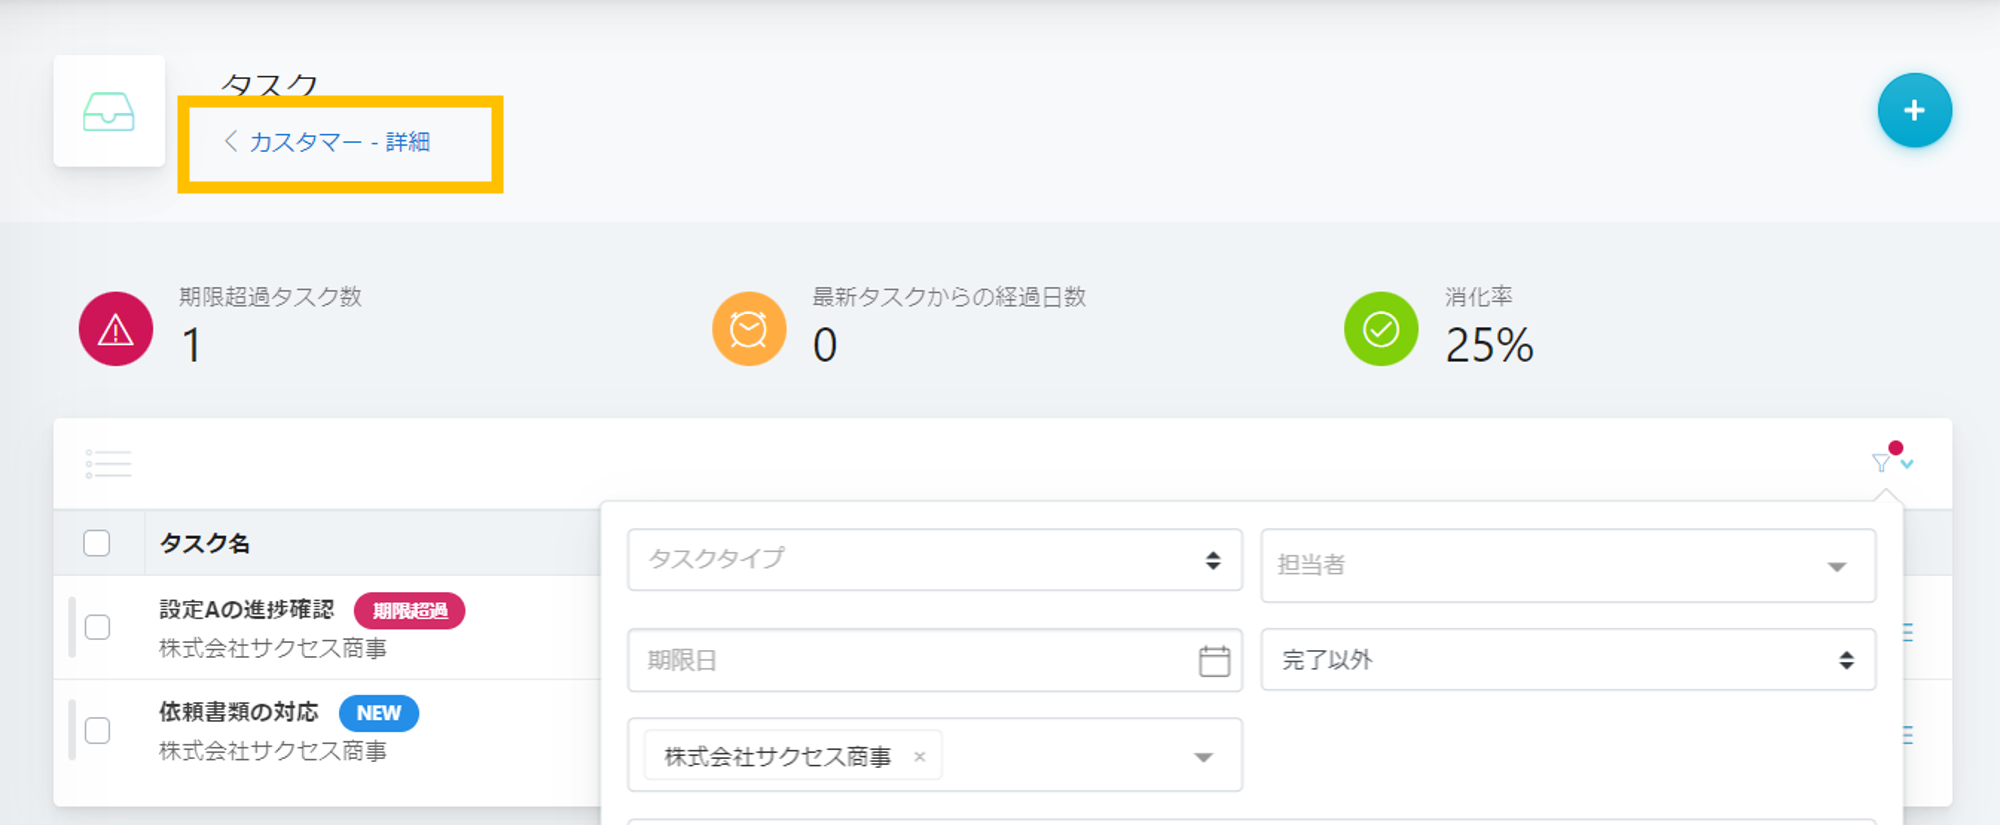Expand the customer filter dropdown arrow
2000x825 pixels.
(x=1204, y=757)
